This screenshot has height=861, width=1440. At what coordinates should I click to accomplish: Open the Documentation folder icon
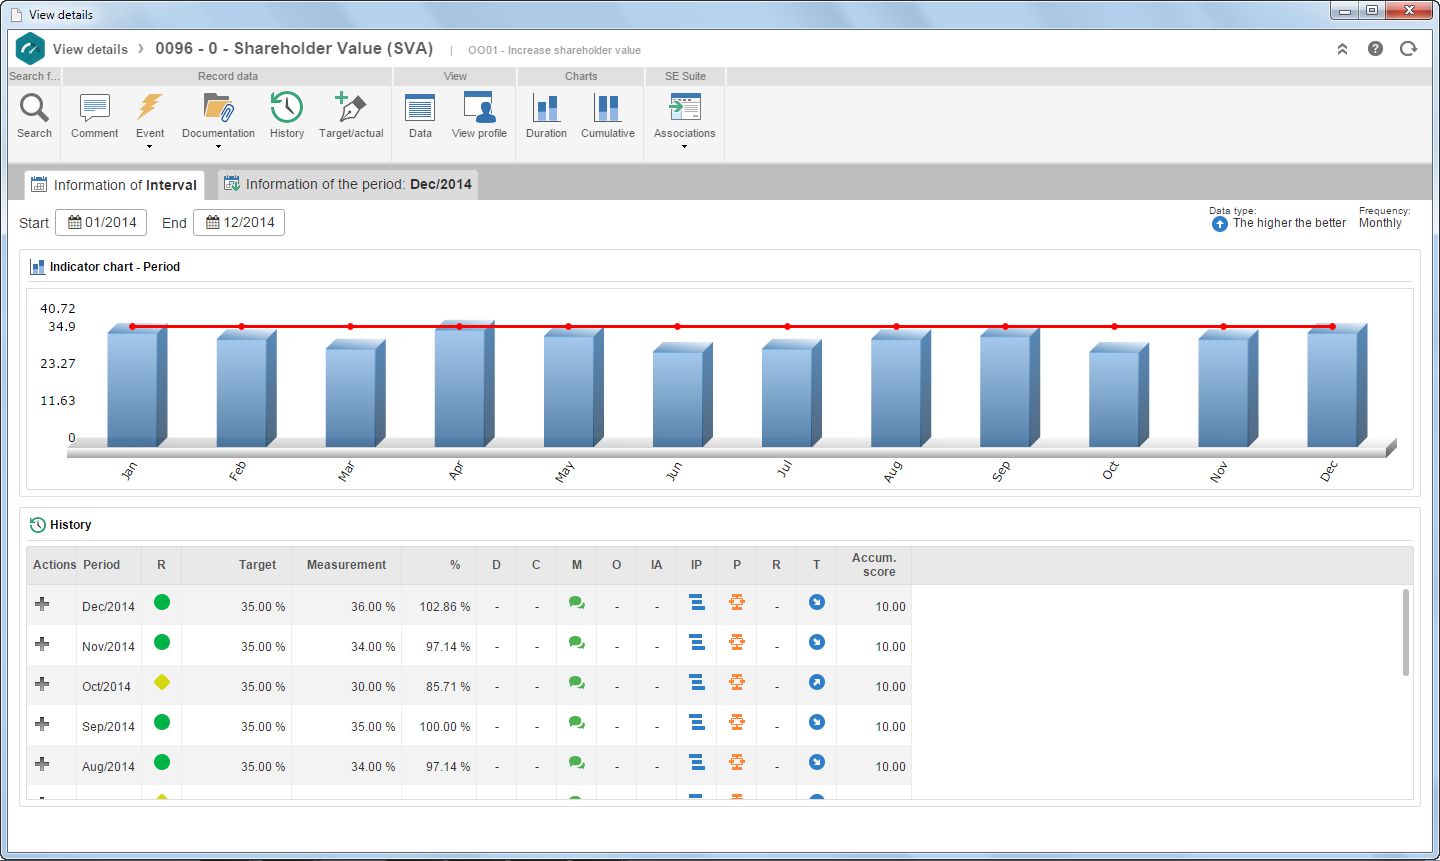tap(218, 107)
